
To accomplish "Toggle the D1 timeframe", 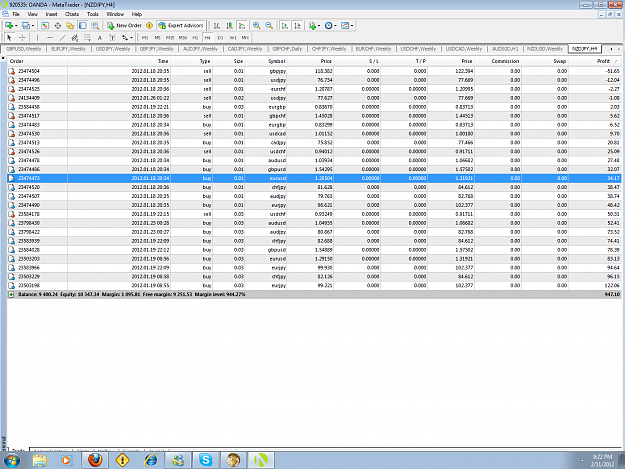I will pyautogui.click(x=220, y=37).
